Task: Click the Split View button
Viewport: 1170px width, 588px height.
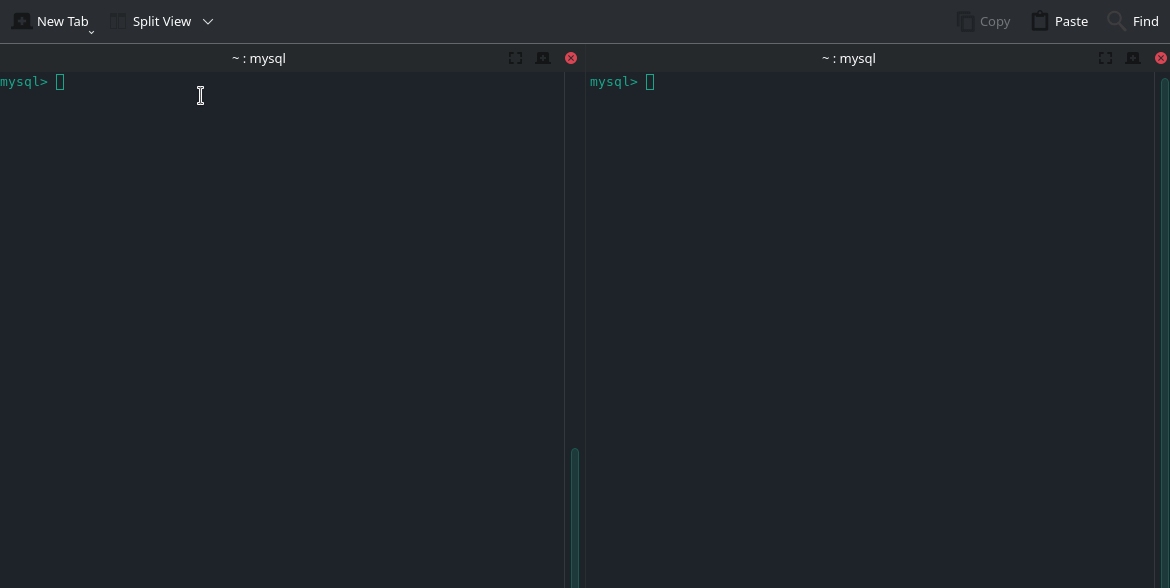Action: pos(150,22)
